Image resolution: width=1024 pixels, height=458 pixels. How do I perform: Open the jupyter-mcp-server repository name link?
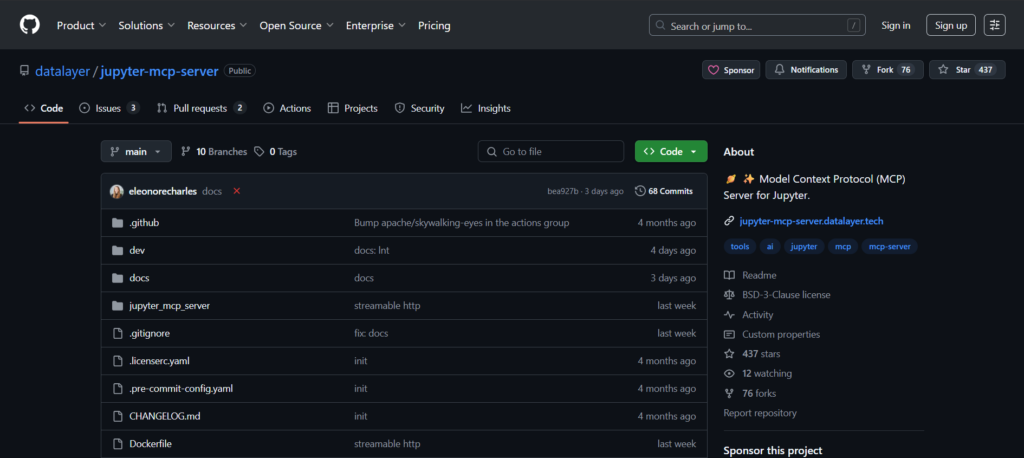(159, 71)
